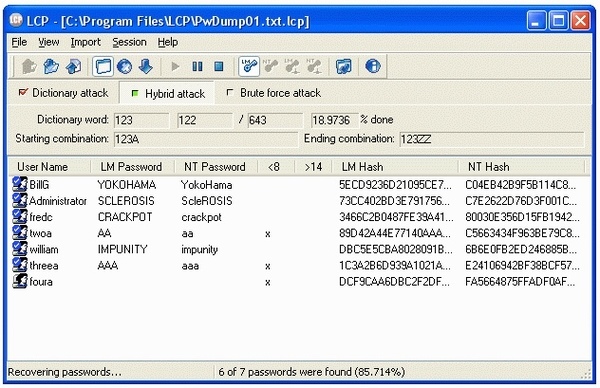This screenshot has width=600, height=388.
Task: Toggle the Hybrid attack checkbox
Action: [x=135, y=93]
